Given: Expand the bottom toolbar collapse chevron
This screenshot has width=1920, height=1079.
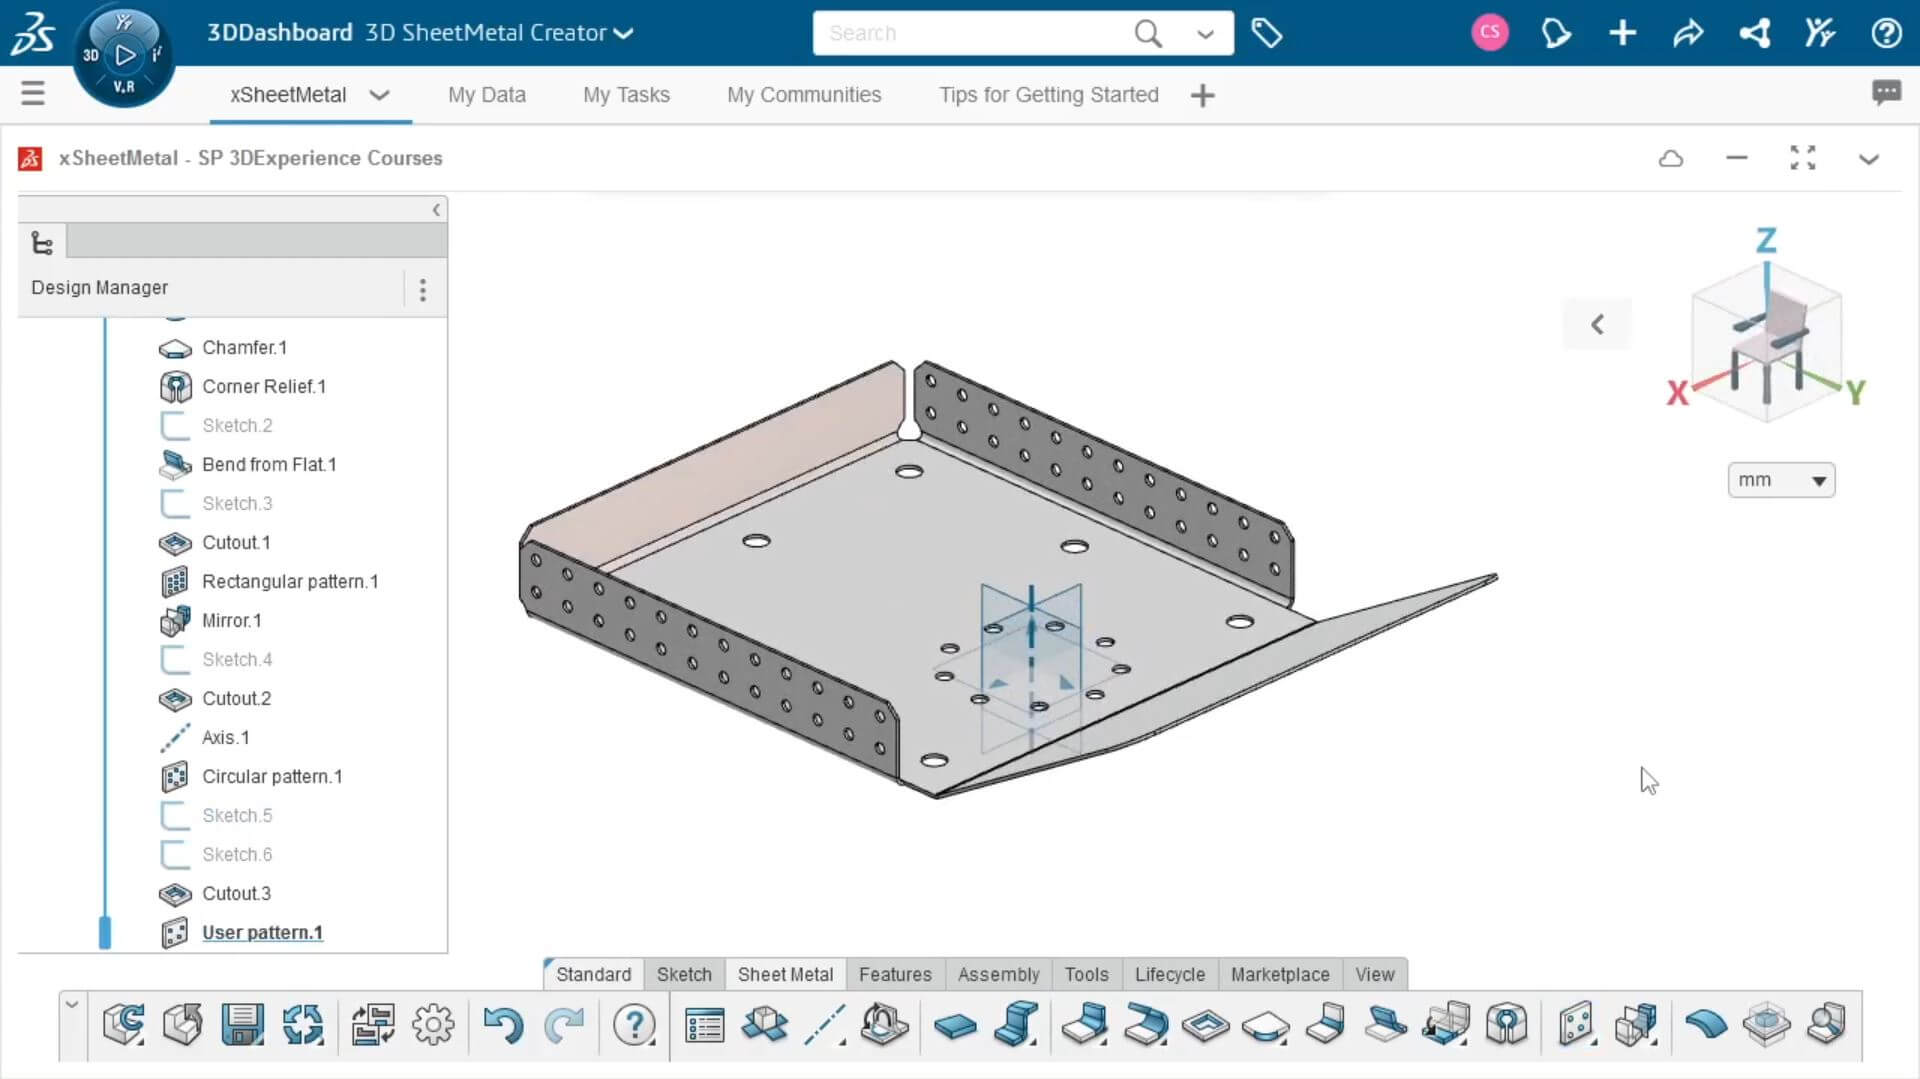Looking at the screenshot, I should click(71, 1004).
